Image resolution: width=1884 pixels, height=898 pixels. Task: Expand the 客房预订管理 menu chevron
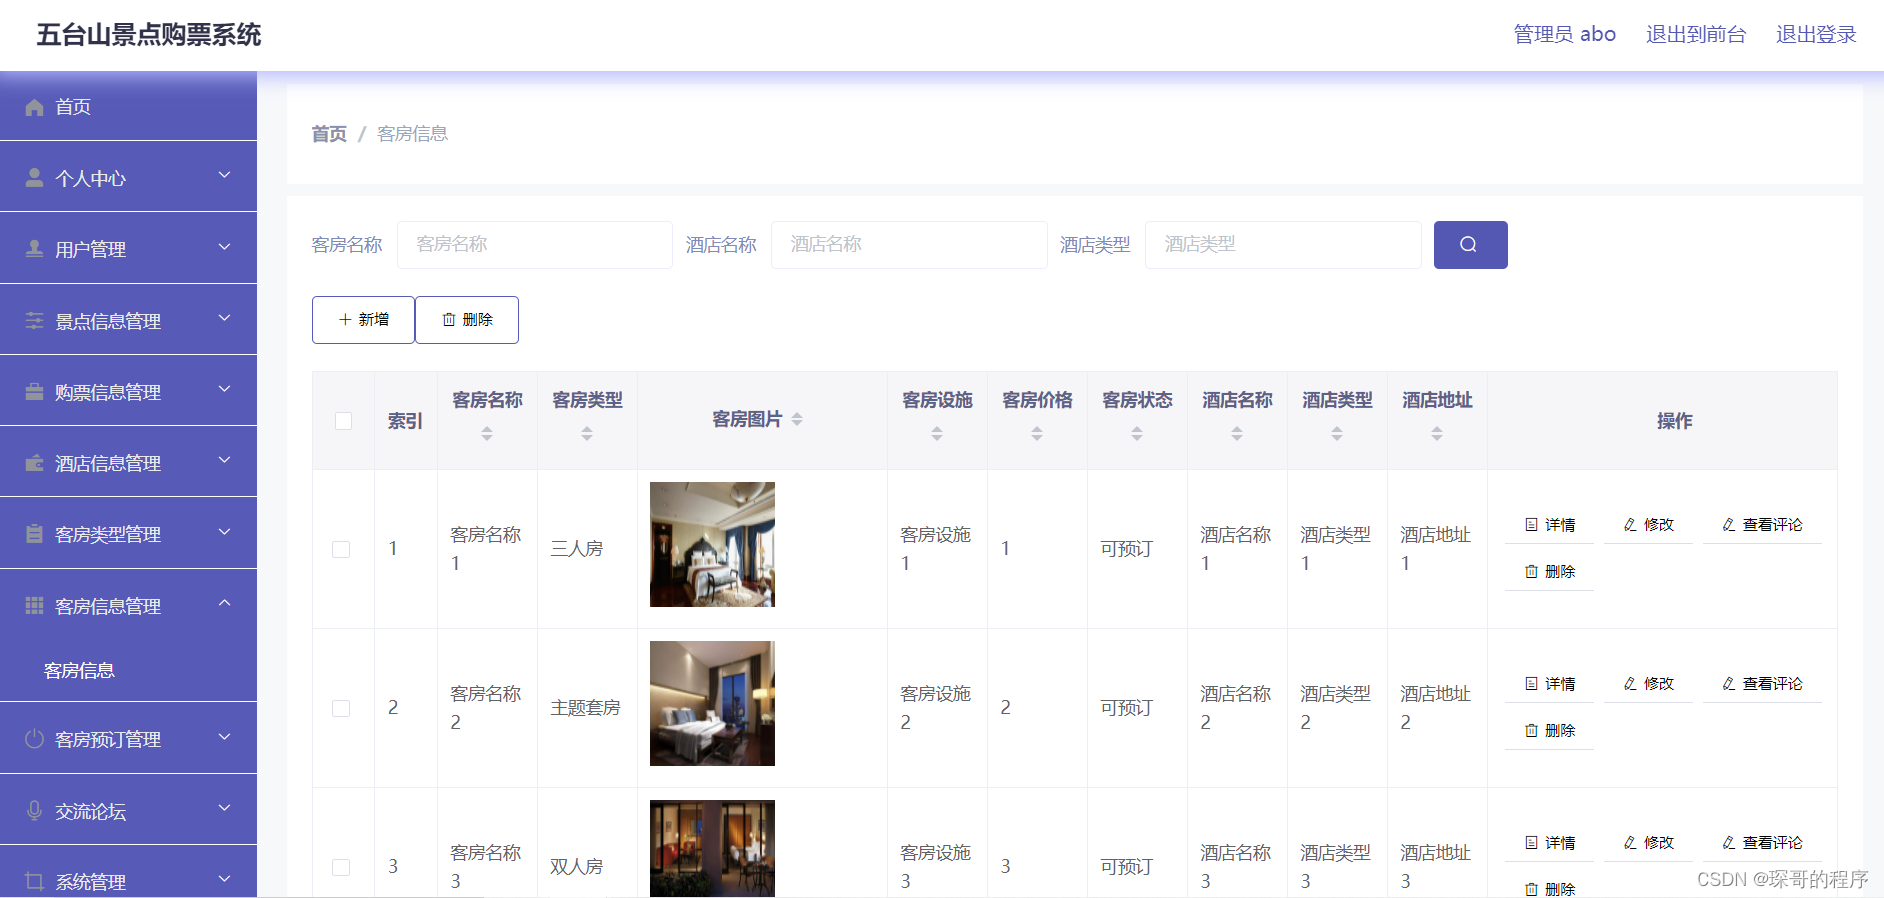click(x=224, y=737)
